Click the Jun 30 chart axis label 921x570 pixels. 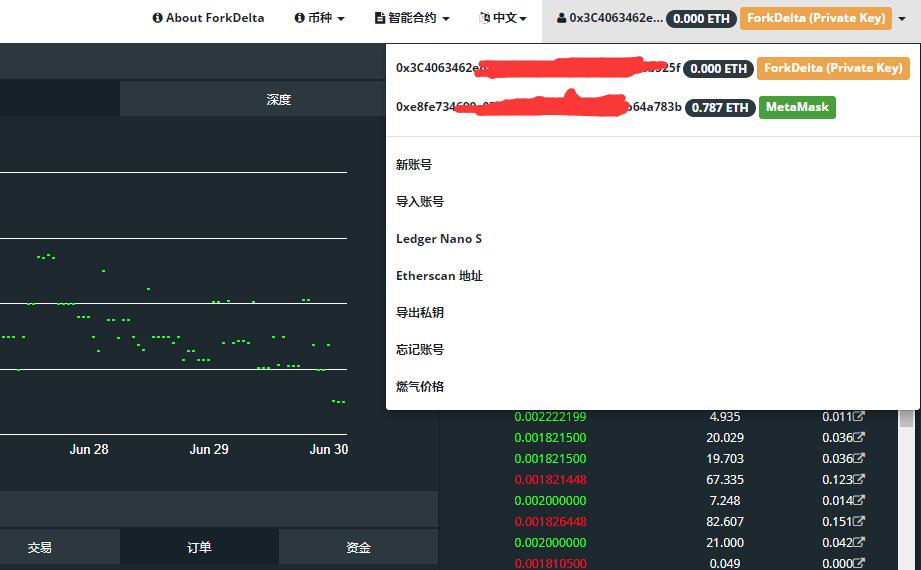pyautogui.click(x=329, y=450)
